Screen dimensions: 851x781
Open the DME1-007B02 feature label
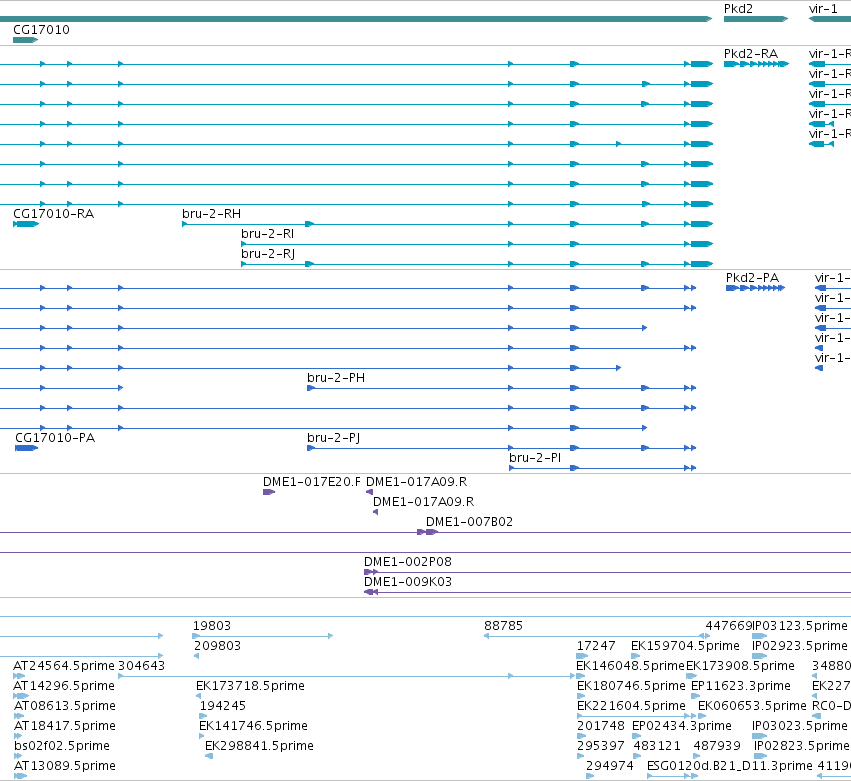pos(469,522)
